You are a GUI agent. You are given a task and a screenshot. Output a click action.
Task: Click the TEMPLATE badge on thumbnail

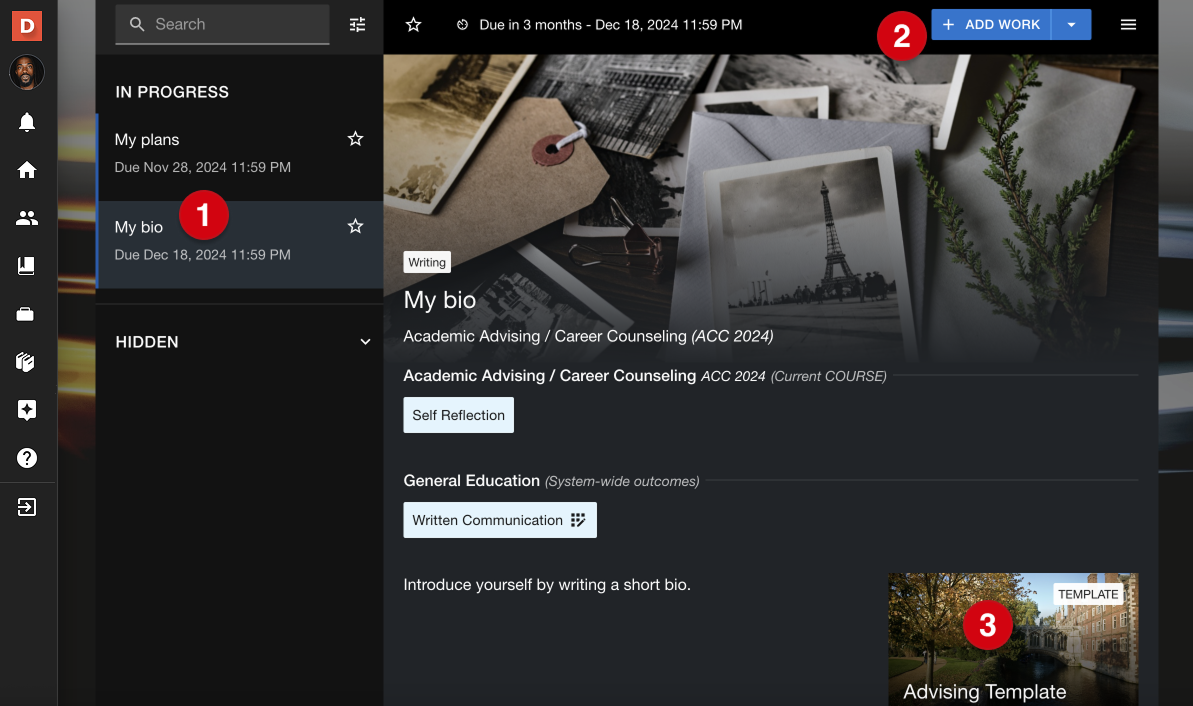(x=1088, y=594)
